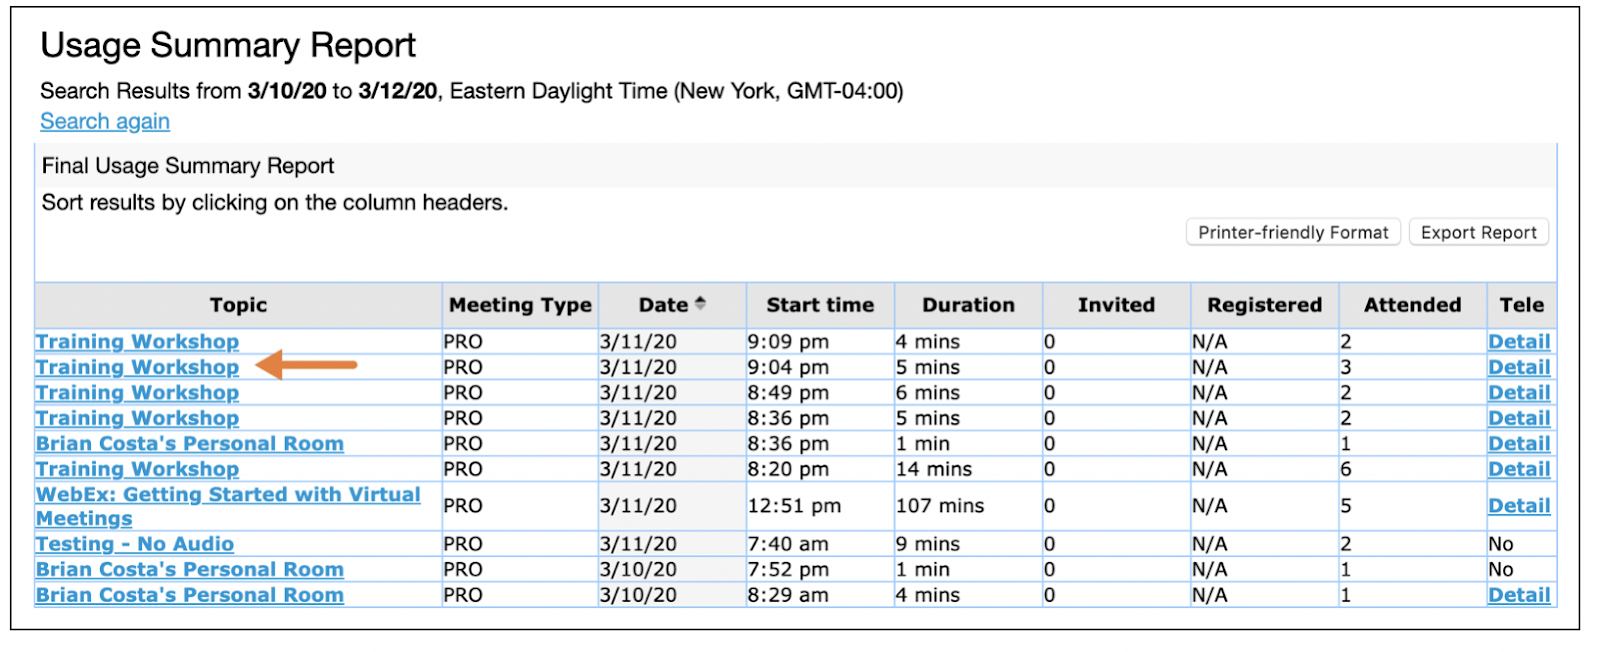The width and height of the screenshot is (1600, 652).
Task: Sort by the Invited column header
Action: click(1116, 305)
